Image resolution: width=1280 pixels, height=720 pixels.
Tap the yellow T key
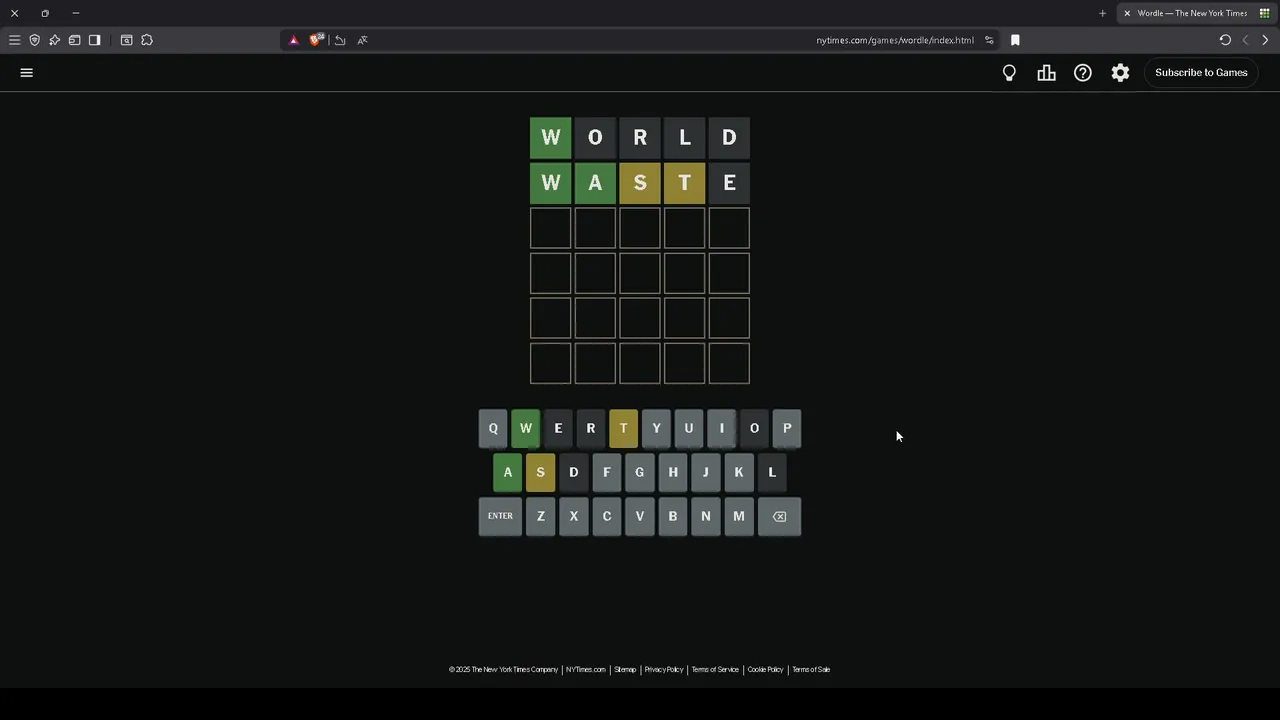tap(623, 428)
